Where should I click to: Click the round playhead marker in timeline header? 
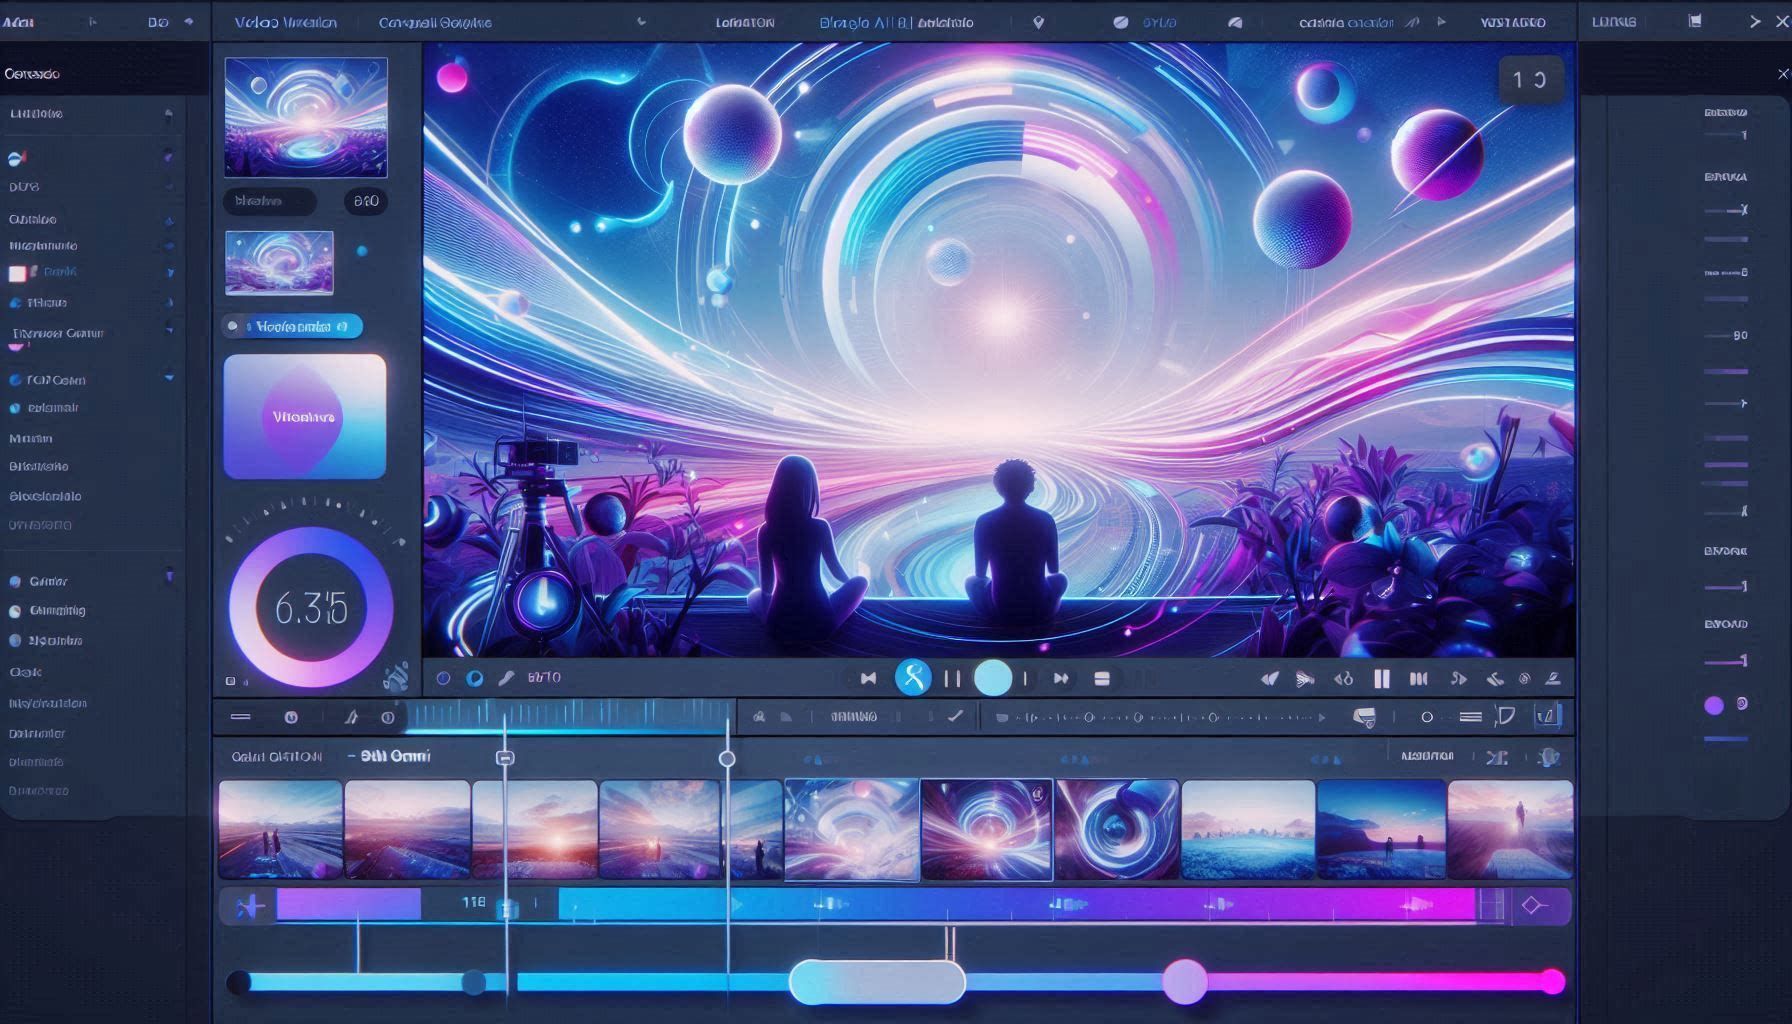[727, 759]
